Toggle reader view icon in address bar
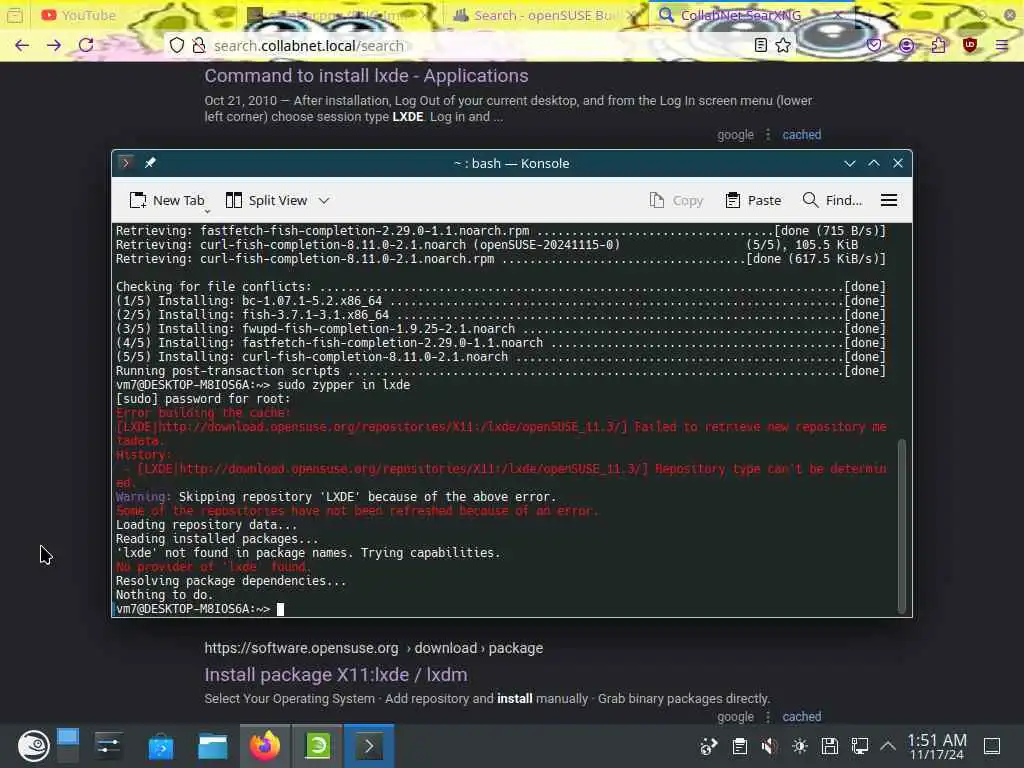The width and height of the screenshot is (1024, 768). tap(760, 45)
